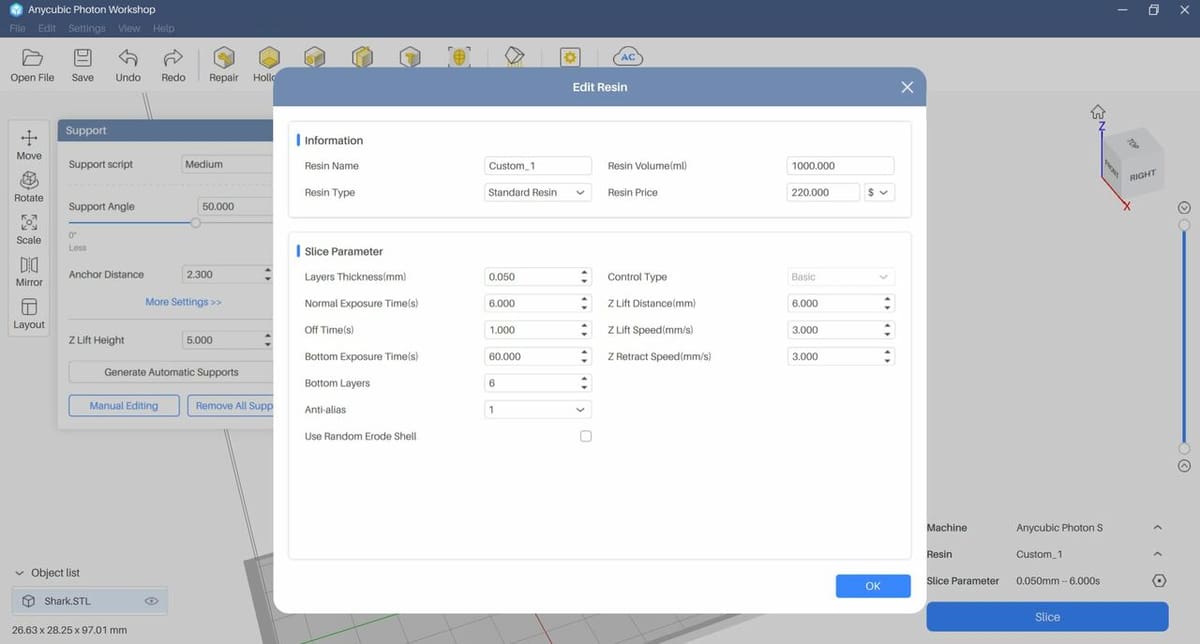Toggle Shark.STL visibility eye icon
1200x644 pixels.
[x=152, y=601]
